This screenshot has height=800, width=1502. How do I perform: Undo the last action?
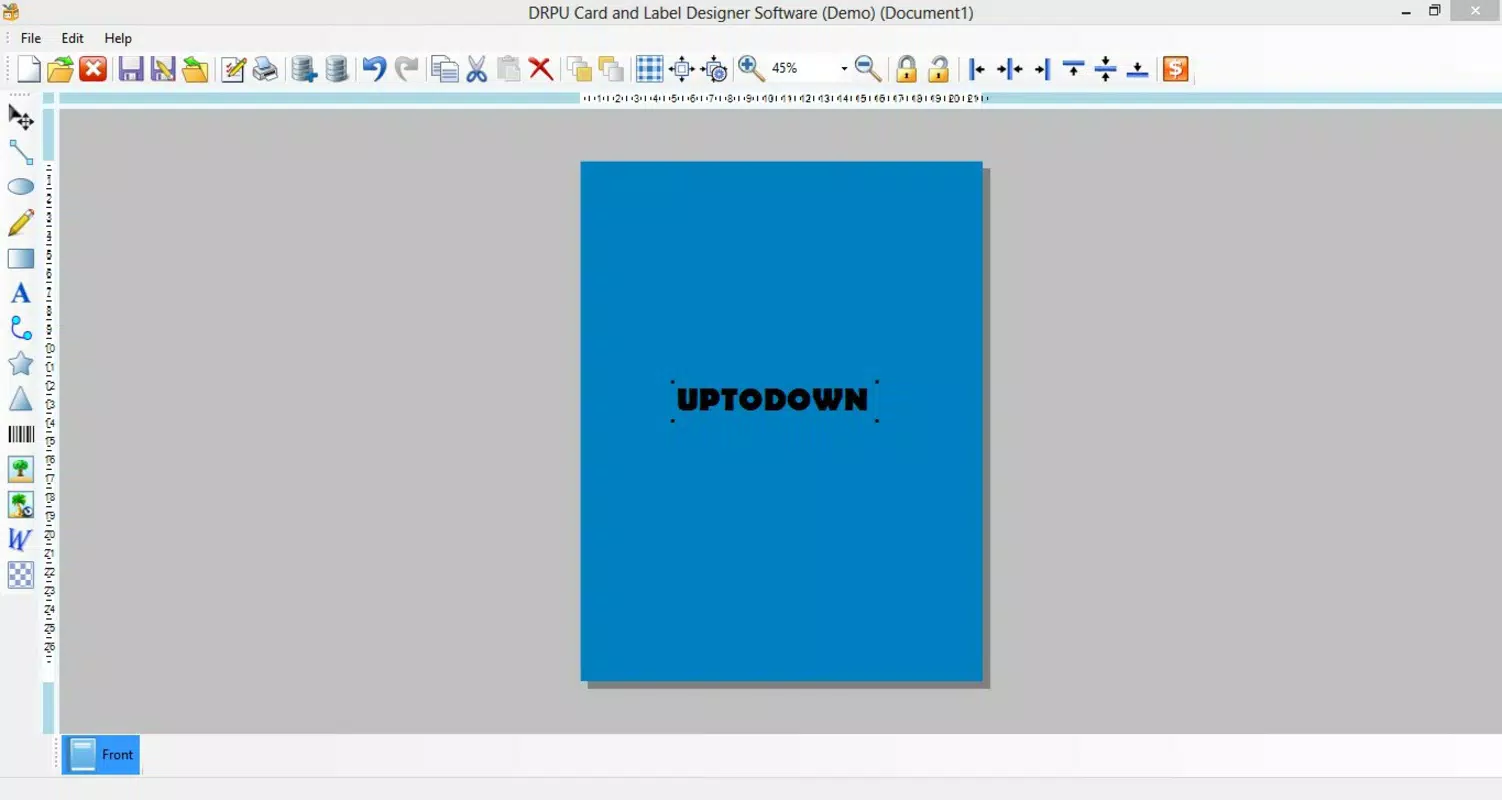(374, 69)
